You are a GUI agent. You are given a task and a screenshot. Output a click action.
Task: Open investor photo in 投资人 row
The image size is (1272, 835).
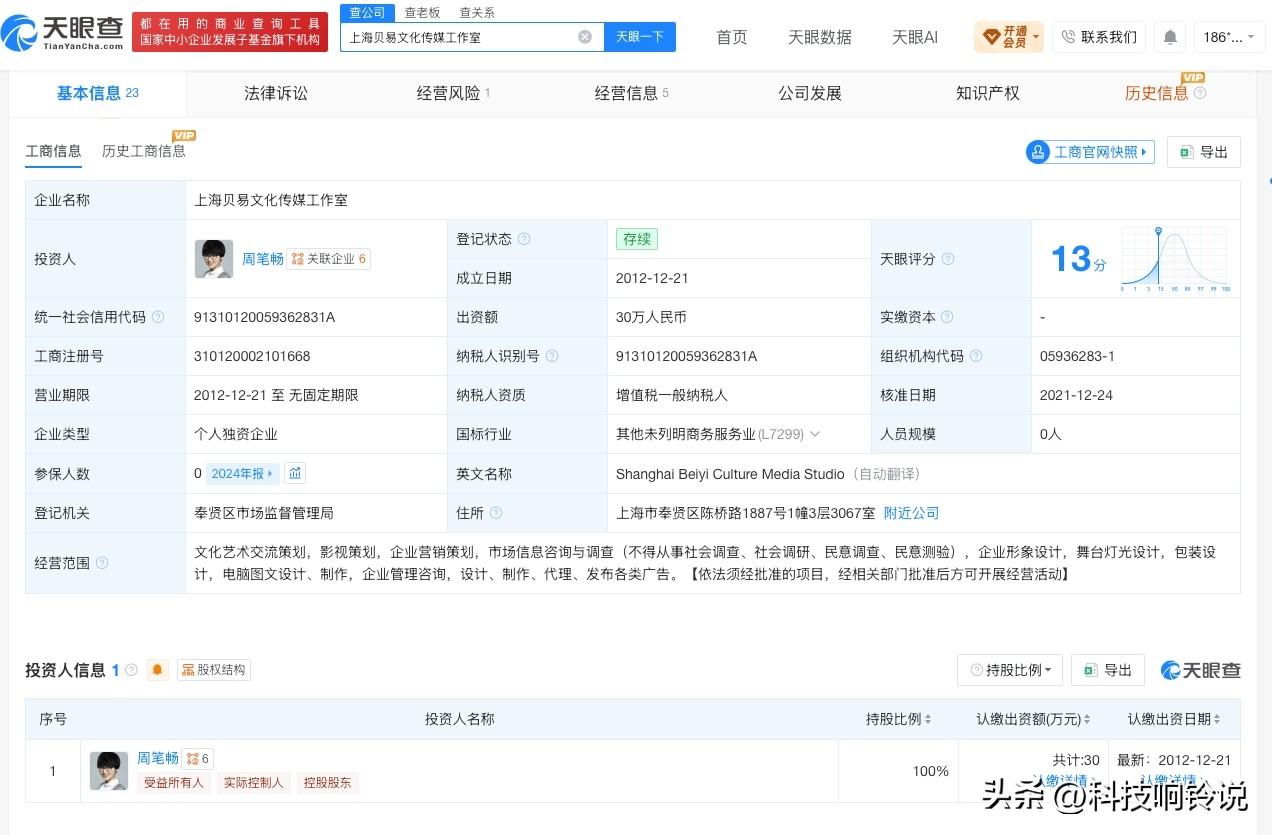click(214, 259)
